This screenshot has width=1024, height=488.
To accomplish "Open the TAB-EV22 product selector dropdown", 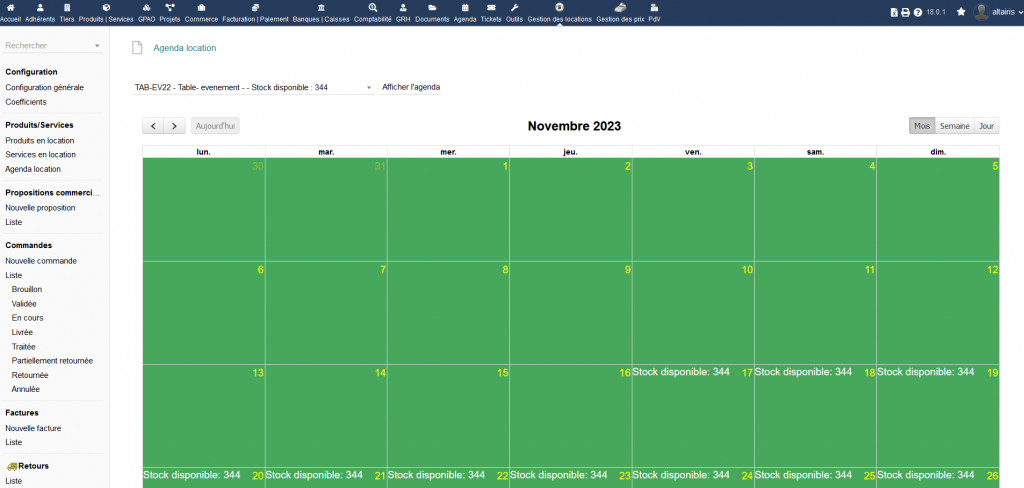I will [253, 87].
